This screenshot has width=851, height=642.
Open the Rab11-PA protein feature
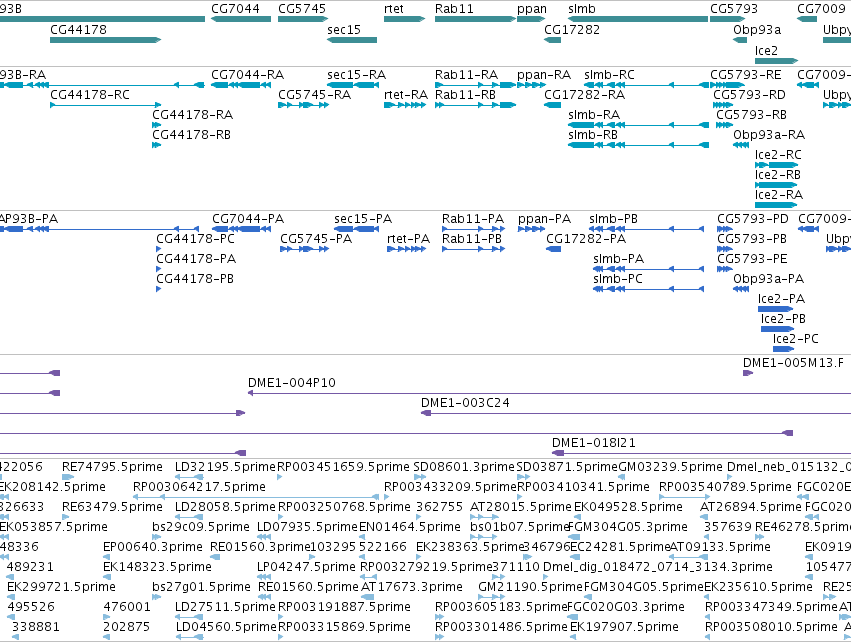click(x=474, y=228)
